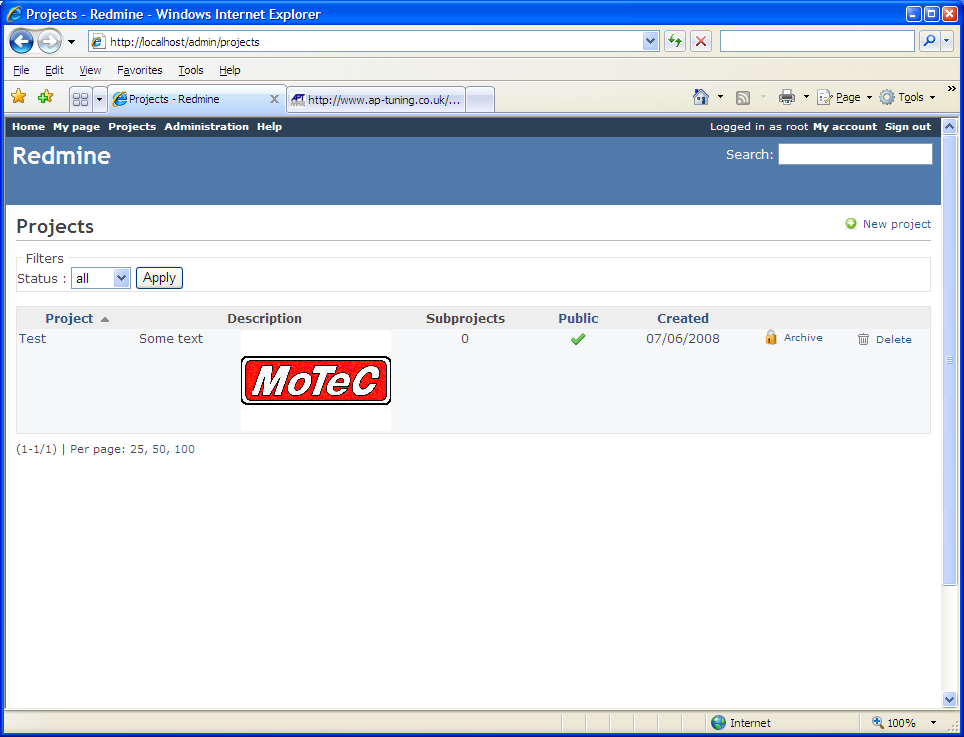Set per page to 50
The height and width of the screenshot is (737, 964).
(x=160, y=449)
